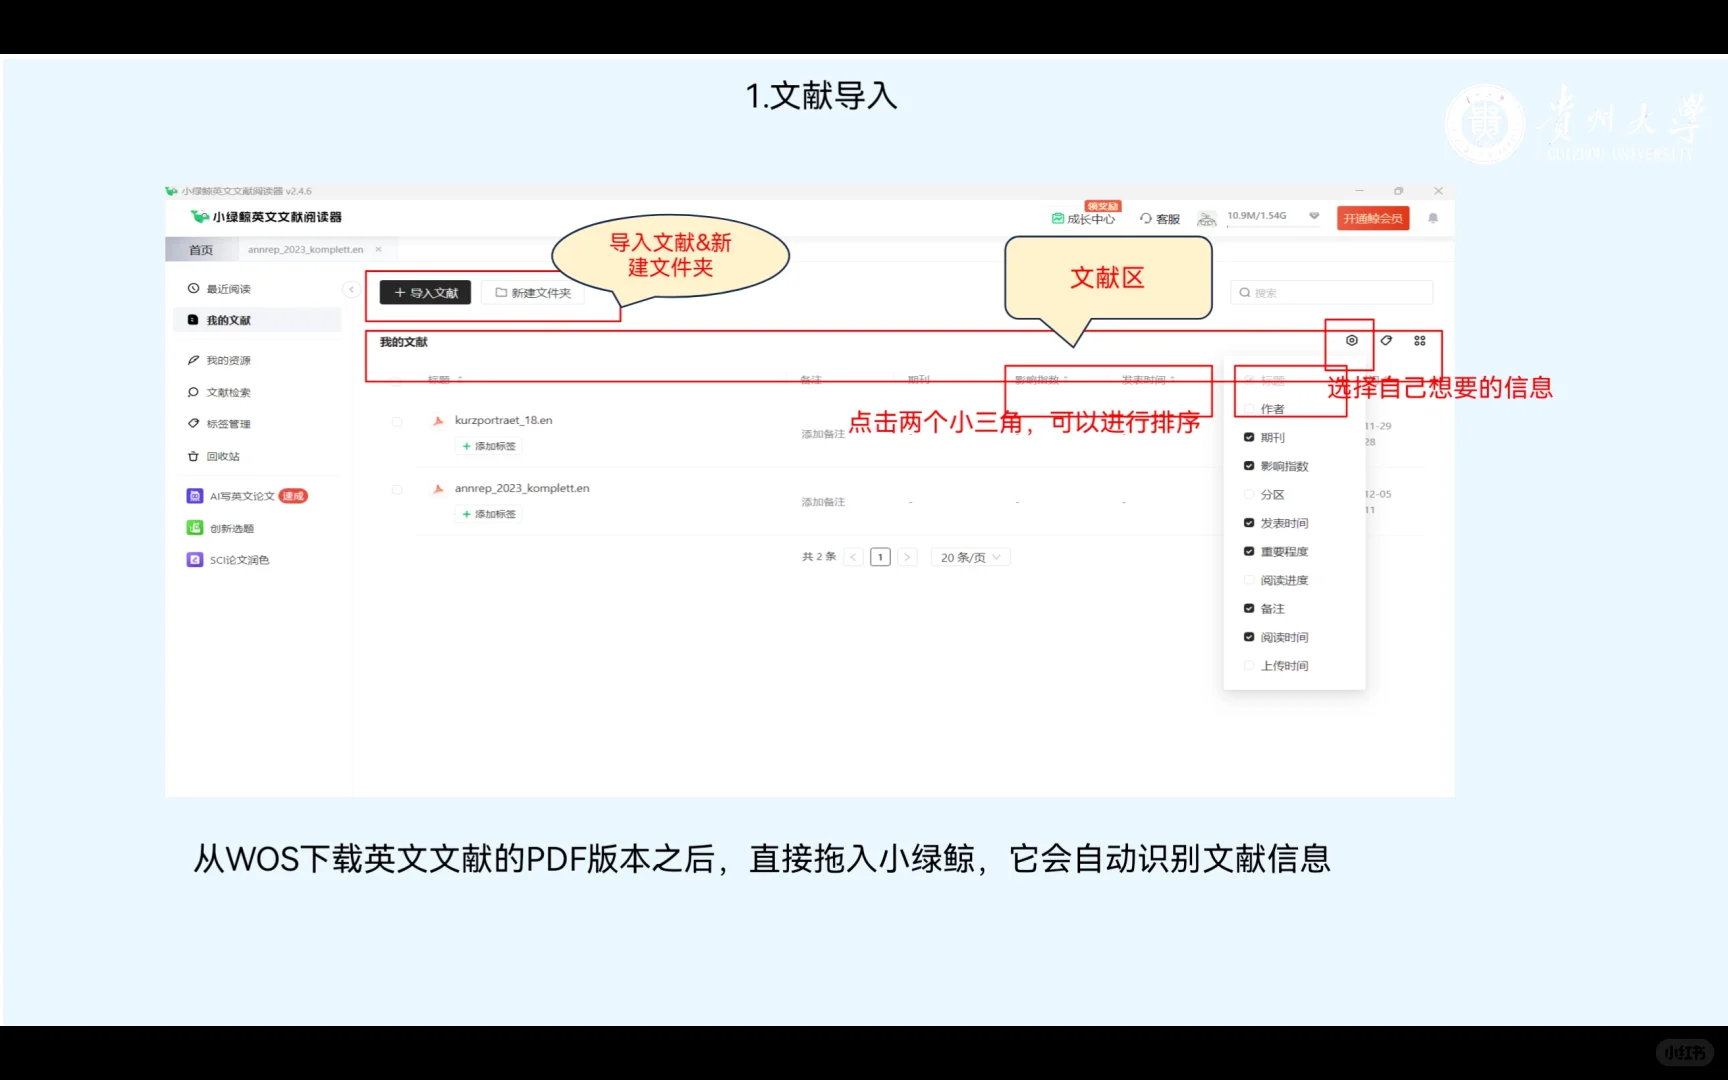This screenshot has height=1080, width=1728.
Task: Uncheck the 阅读时间 column checkbox
Action: pyautogui.click(x=1249, y=637)
